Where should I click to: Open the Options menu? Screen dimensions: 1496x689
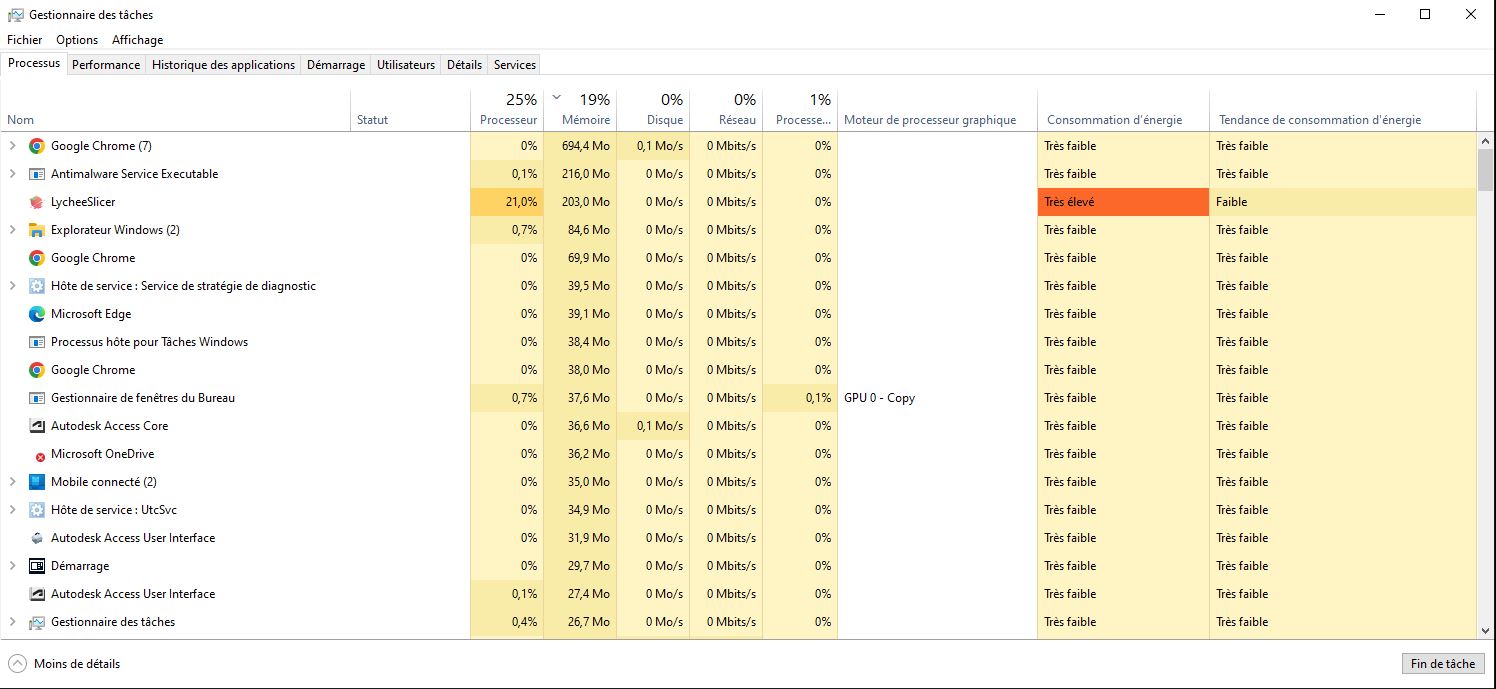coord(77,40)
